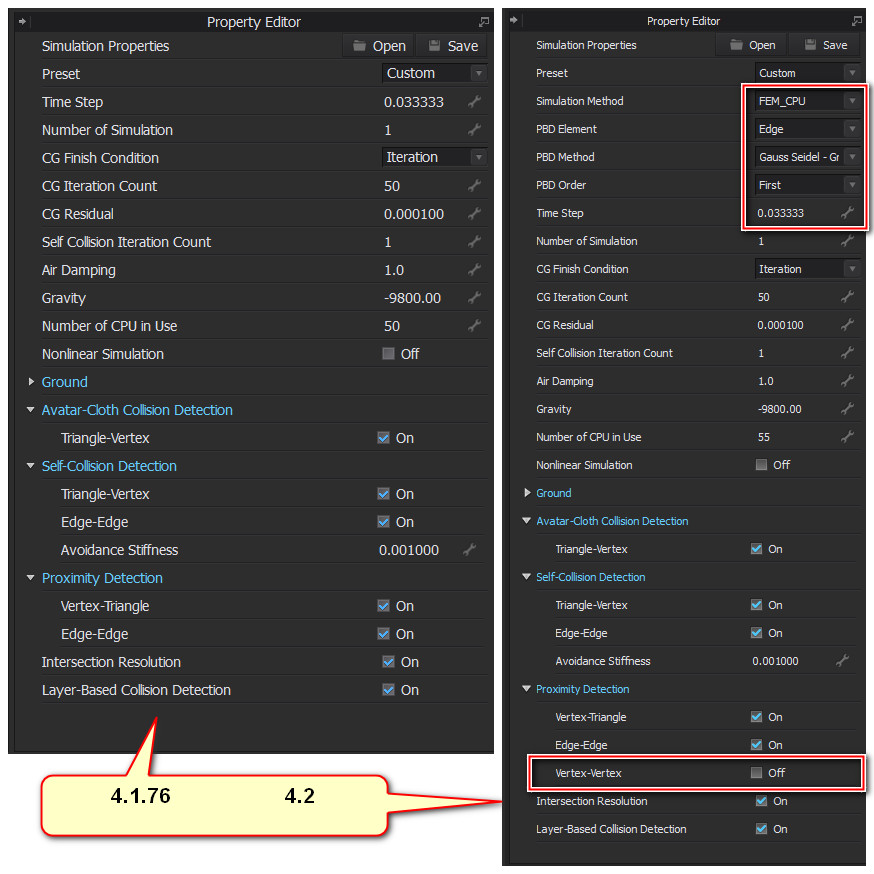This screenshot has width=874, height=874.
Task: Click the Open button in the left panel
Action: tap(379, 46)
